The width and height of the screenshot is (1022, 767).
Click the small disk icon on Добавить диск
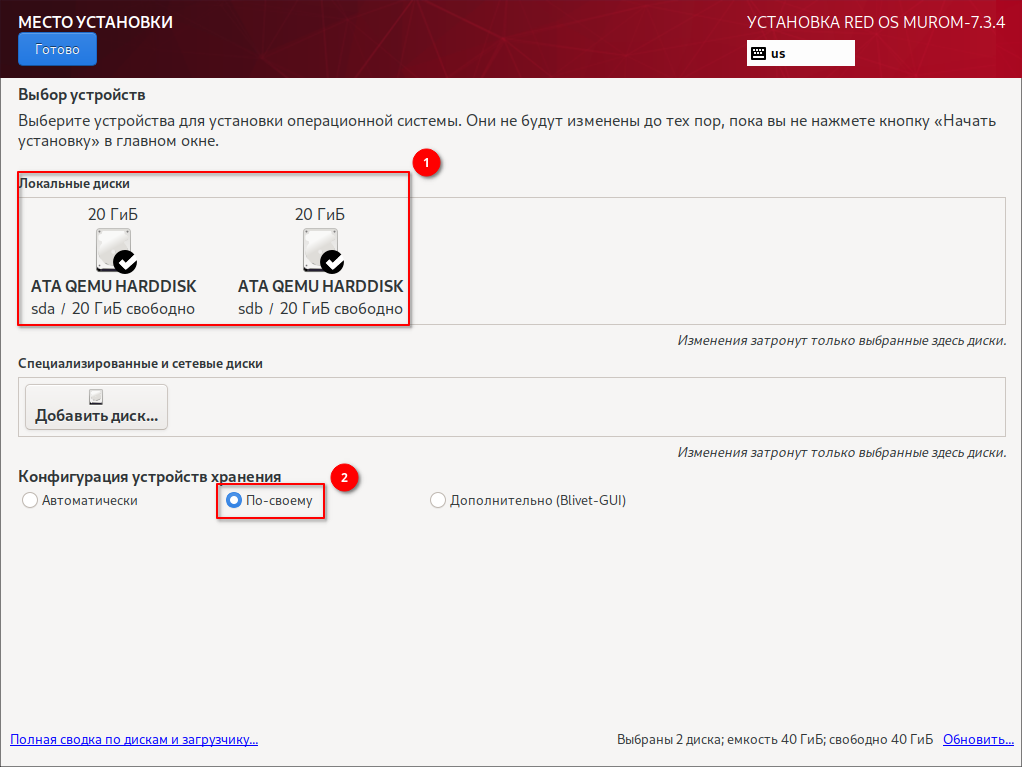tap(96, 396)
